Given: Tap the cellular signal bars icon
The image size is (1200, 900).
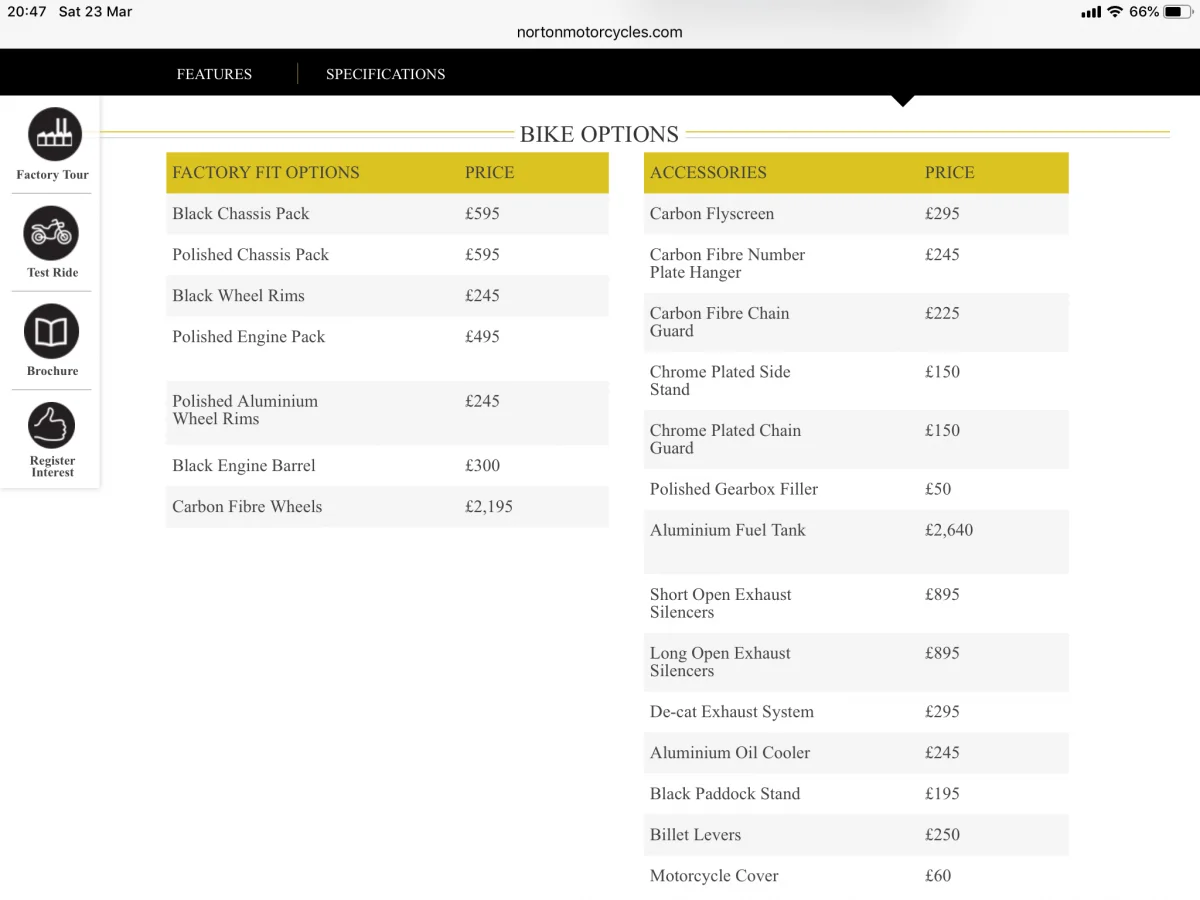Looking at the screenshot, I should (x=1090, y=12).
